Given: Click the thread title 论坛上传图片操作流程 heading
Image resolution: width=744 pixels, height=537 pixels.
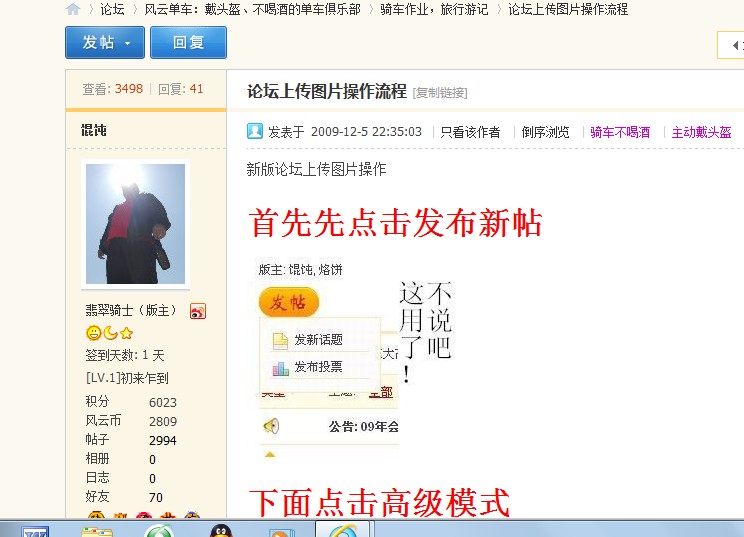Looking at the screenshot, I should (327, 91).
